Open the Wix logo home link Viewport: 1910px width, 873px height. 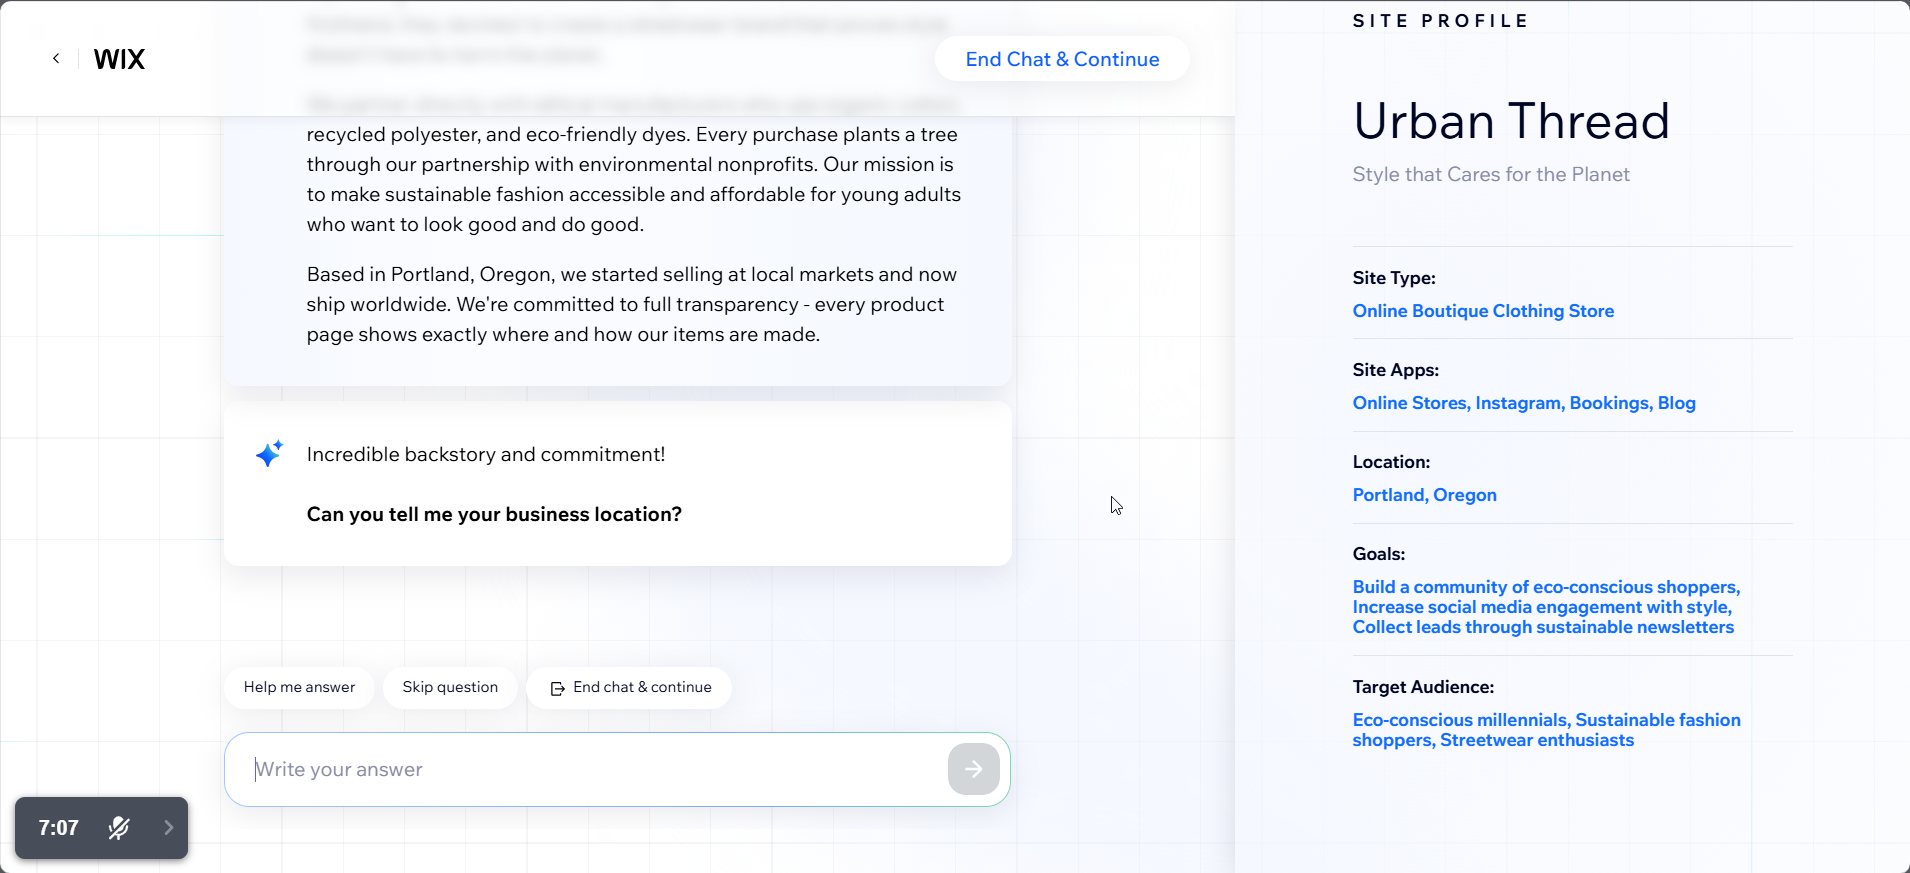pyautogui.click(x=119, y=59)
